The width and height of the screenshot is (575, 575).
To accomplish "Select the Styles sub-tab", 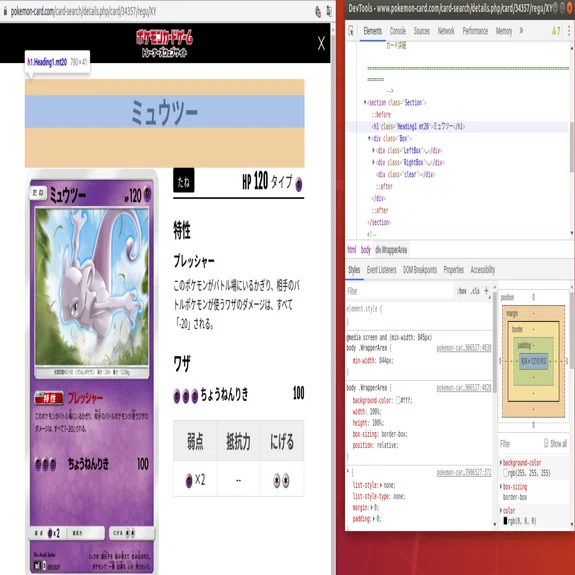I will point(354,270).
